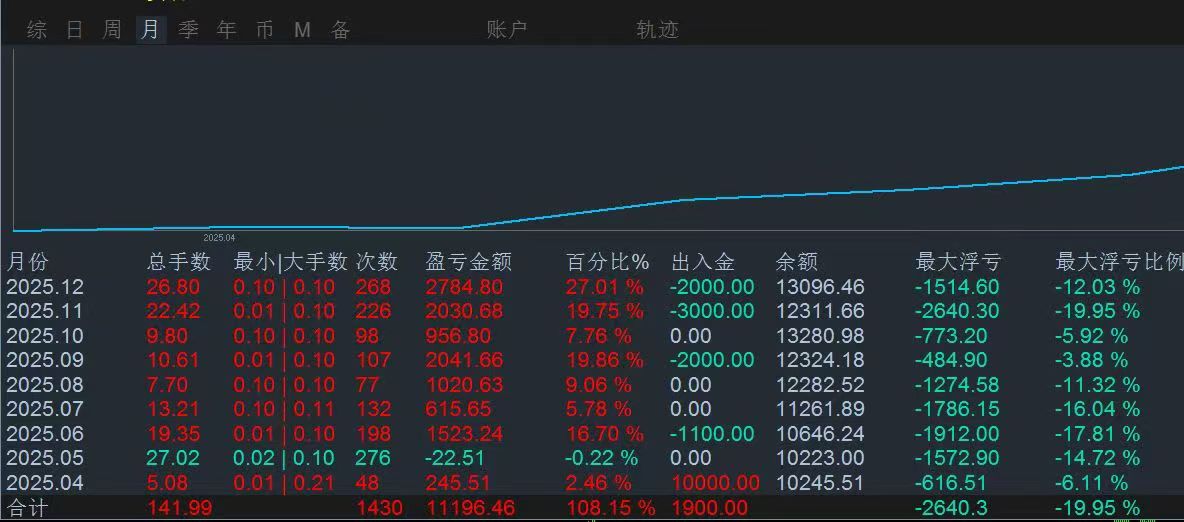Click total lots 141.99
Image resolution: width=1184 pixels, height=522 pixels.
(180, 508)
